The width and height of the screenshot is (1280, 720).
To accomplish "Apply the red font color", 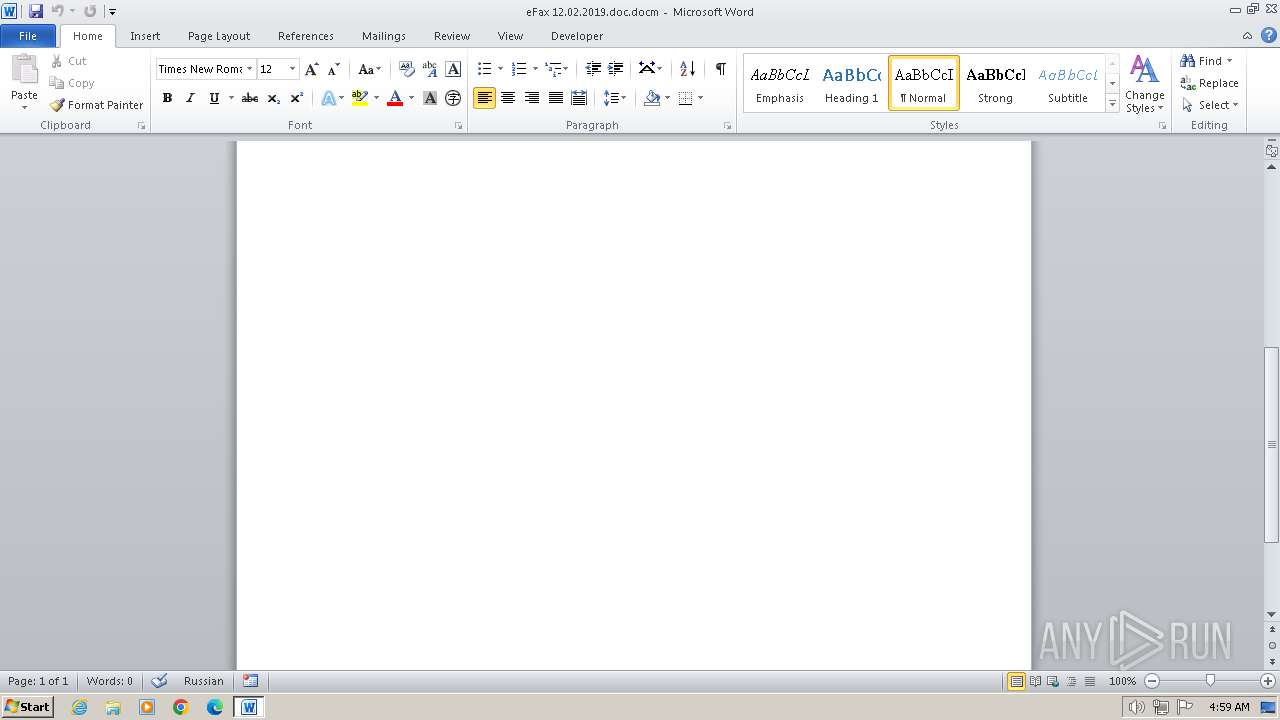I will point(395,98).
